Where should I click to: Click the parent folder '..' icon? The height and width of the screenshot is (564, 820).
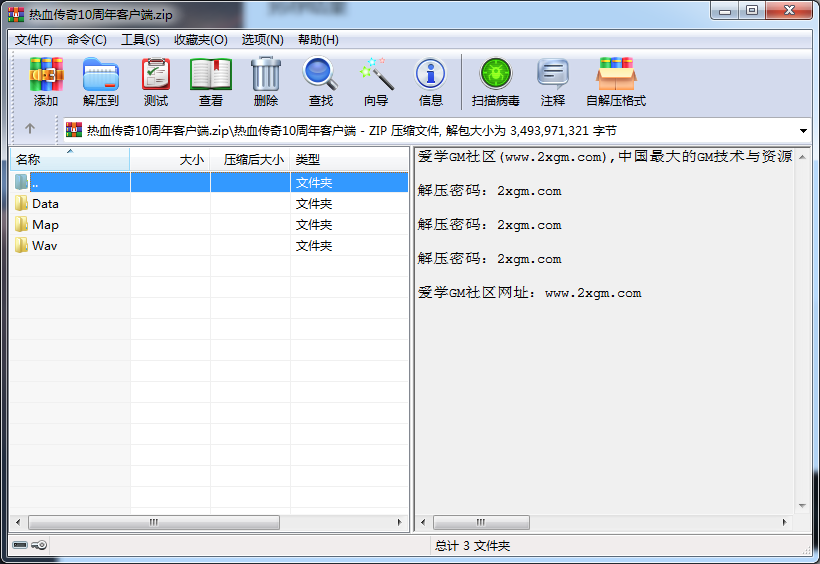coord(21,182)
